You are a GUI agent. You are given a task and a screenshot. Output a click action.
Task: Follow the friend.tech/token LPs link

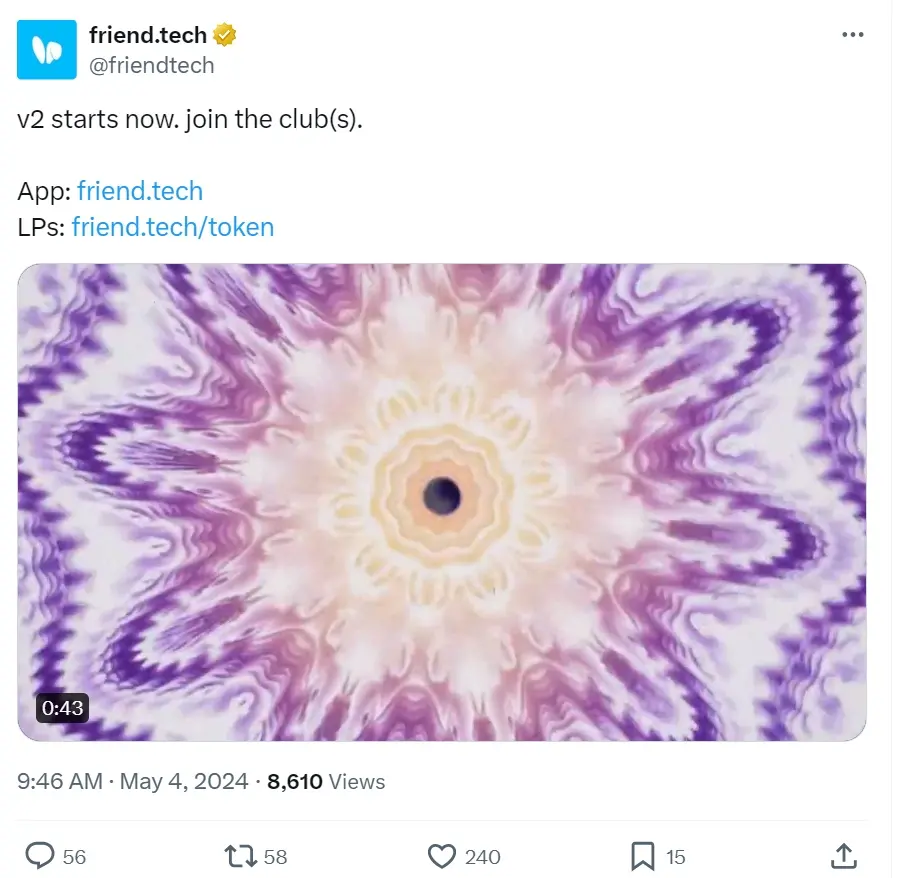coord(172,227)
